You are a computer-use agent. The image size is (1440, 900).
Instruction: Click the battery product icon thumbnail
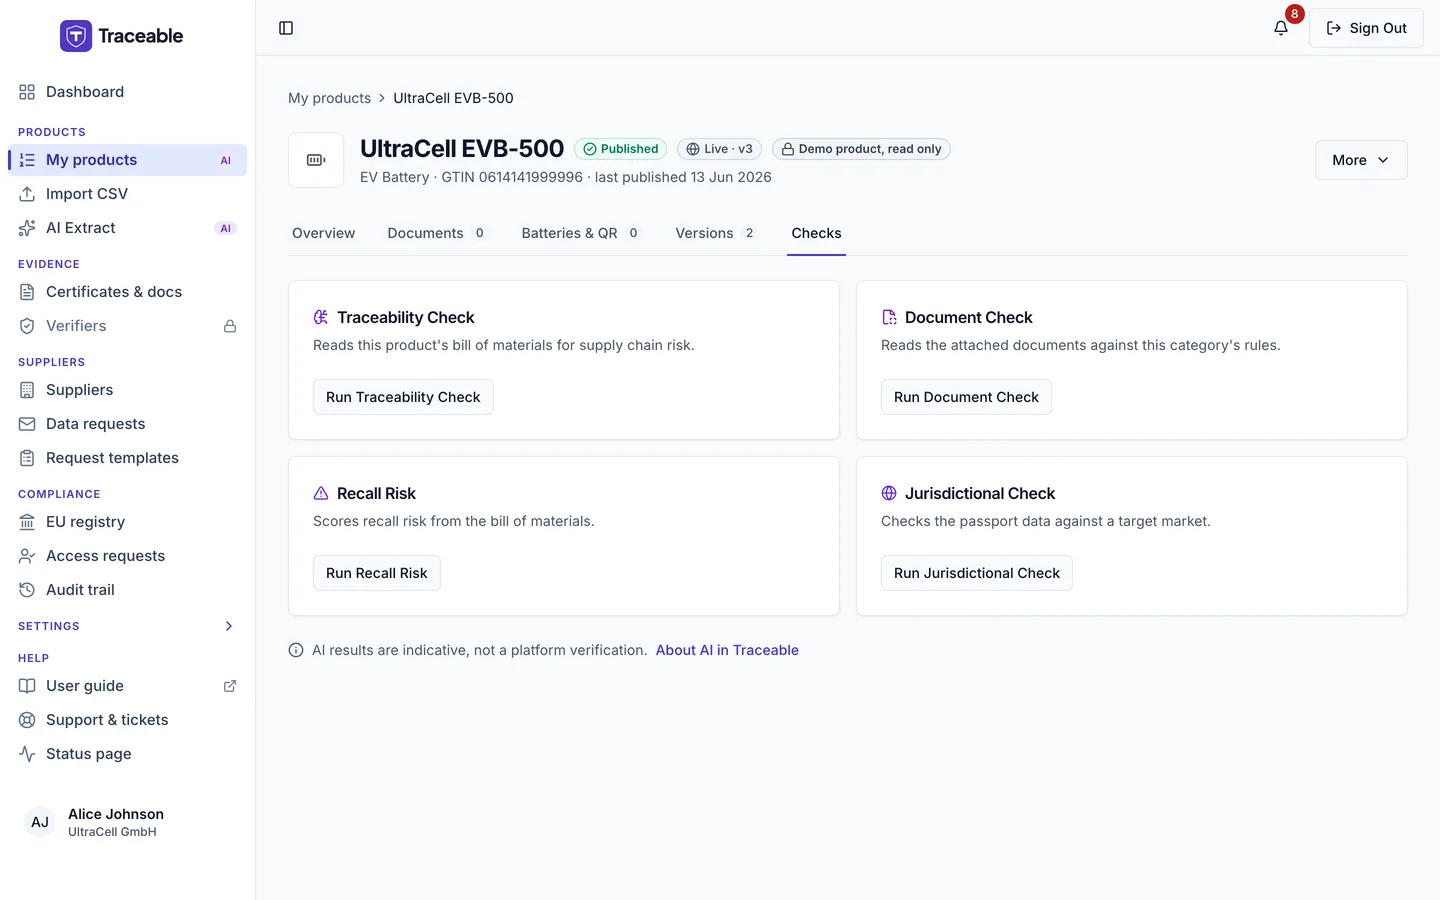[316, 160]
